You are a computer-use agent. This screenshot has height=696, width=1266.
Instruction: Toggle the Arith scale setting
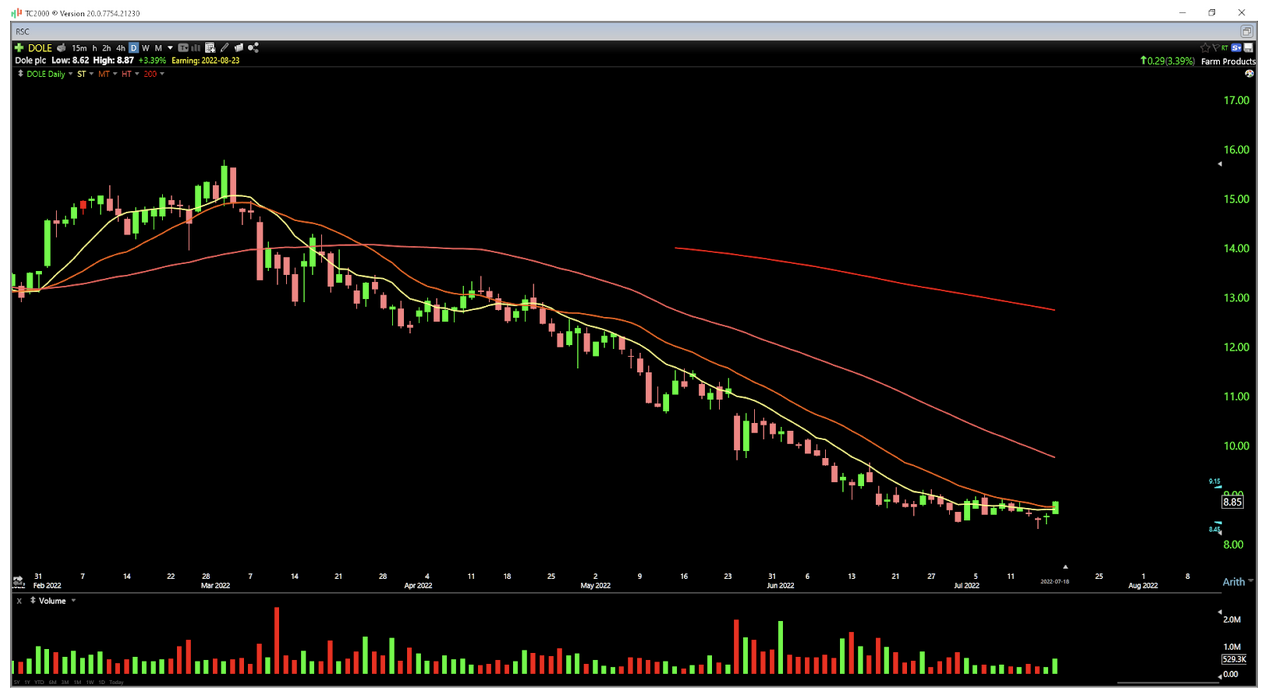tap(1234, 582)
